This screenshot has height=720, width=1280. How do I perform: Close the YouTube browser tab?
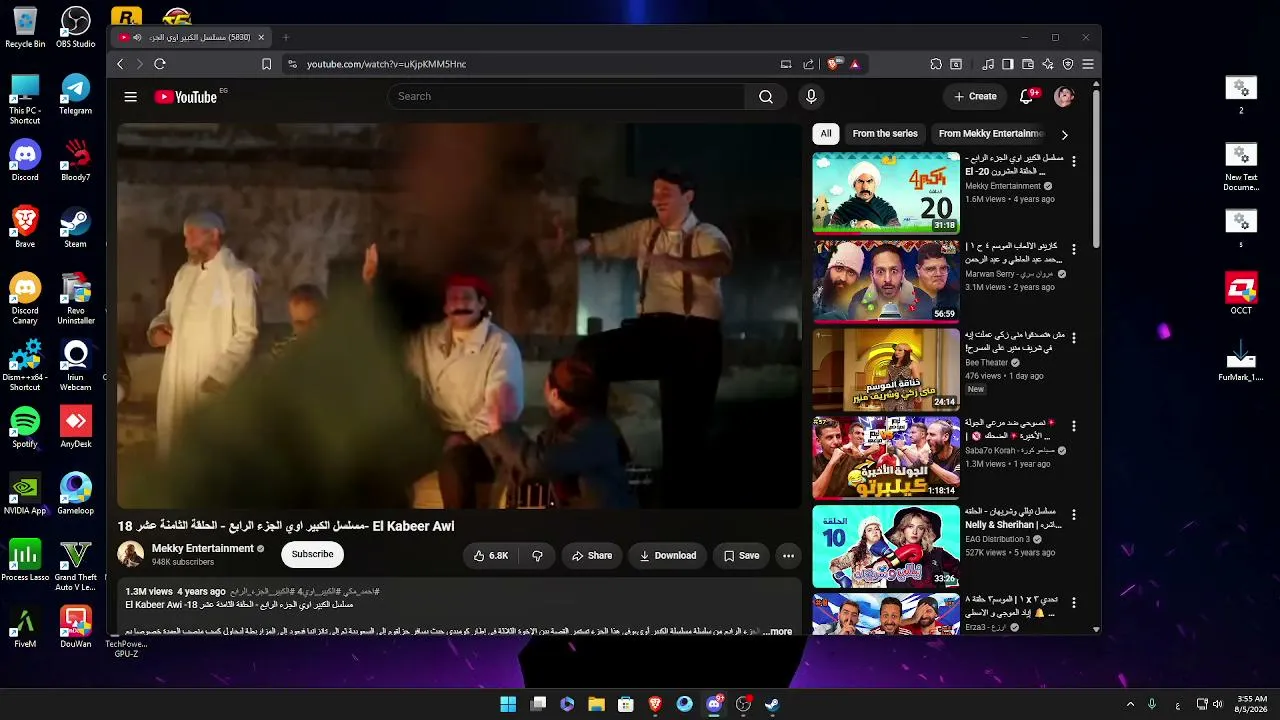tap(261, 37)
